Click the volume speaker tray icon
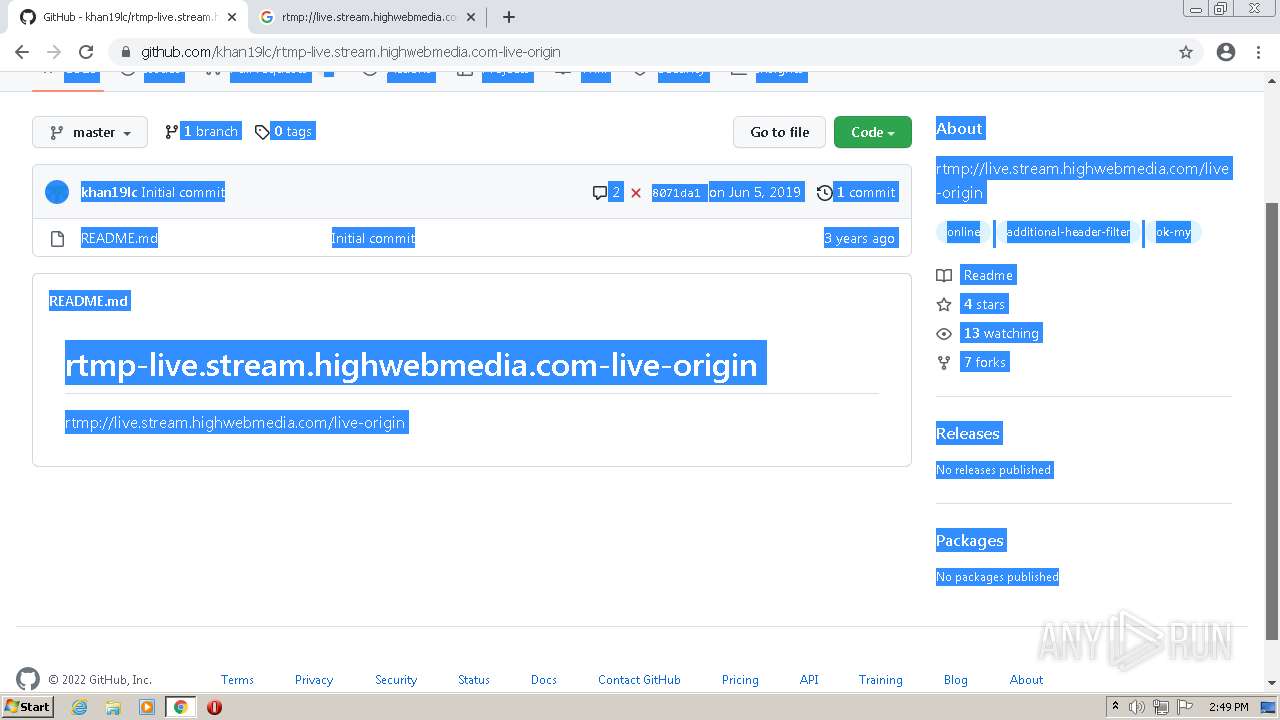The width and height of the screenshot is (1280, 720). click(1138, 707)
